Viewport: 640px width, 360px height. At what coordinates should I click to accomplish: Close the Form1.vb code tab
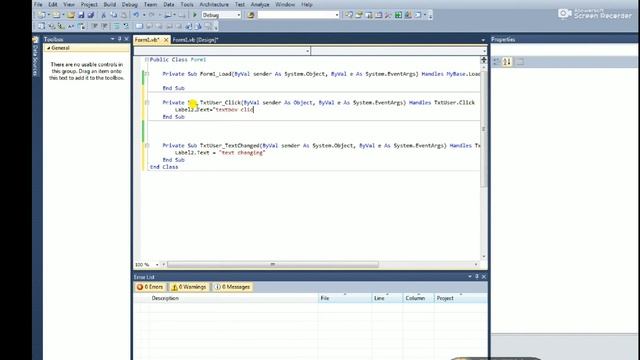tap(166, 40)
